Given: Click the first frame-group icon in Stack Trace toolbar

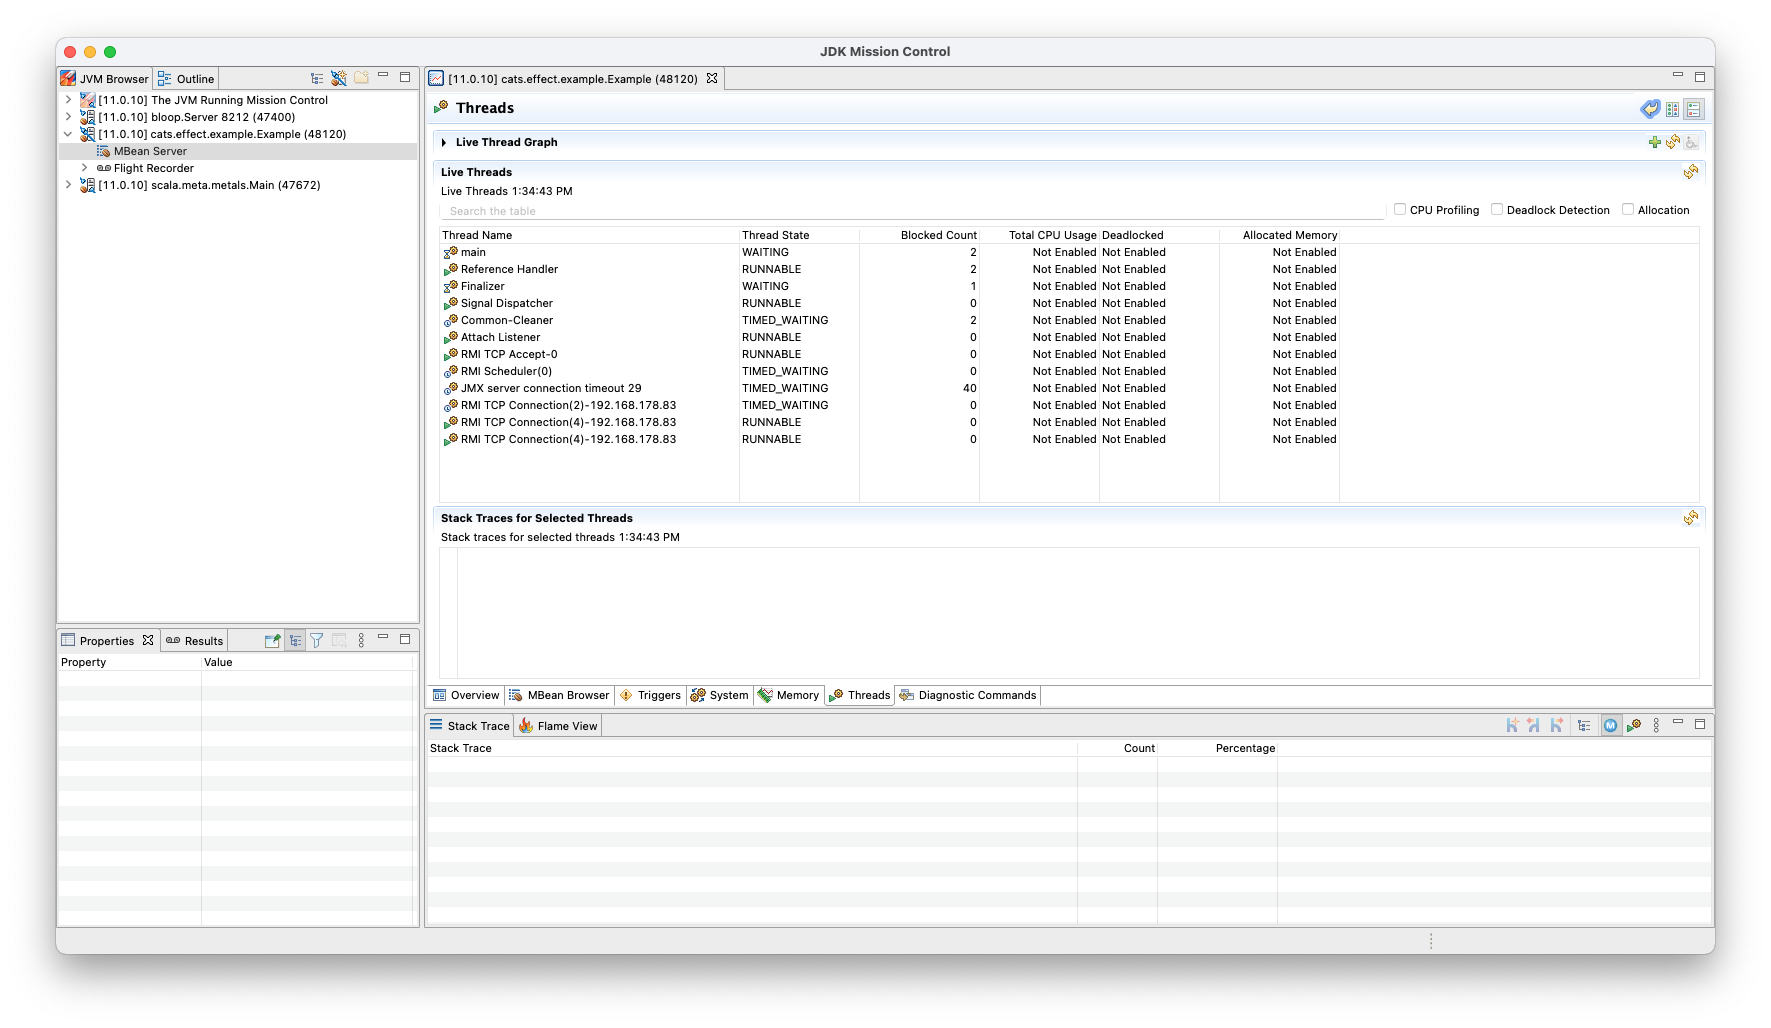Looking at the screenshot, I should 1512,726.
